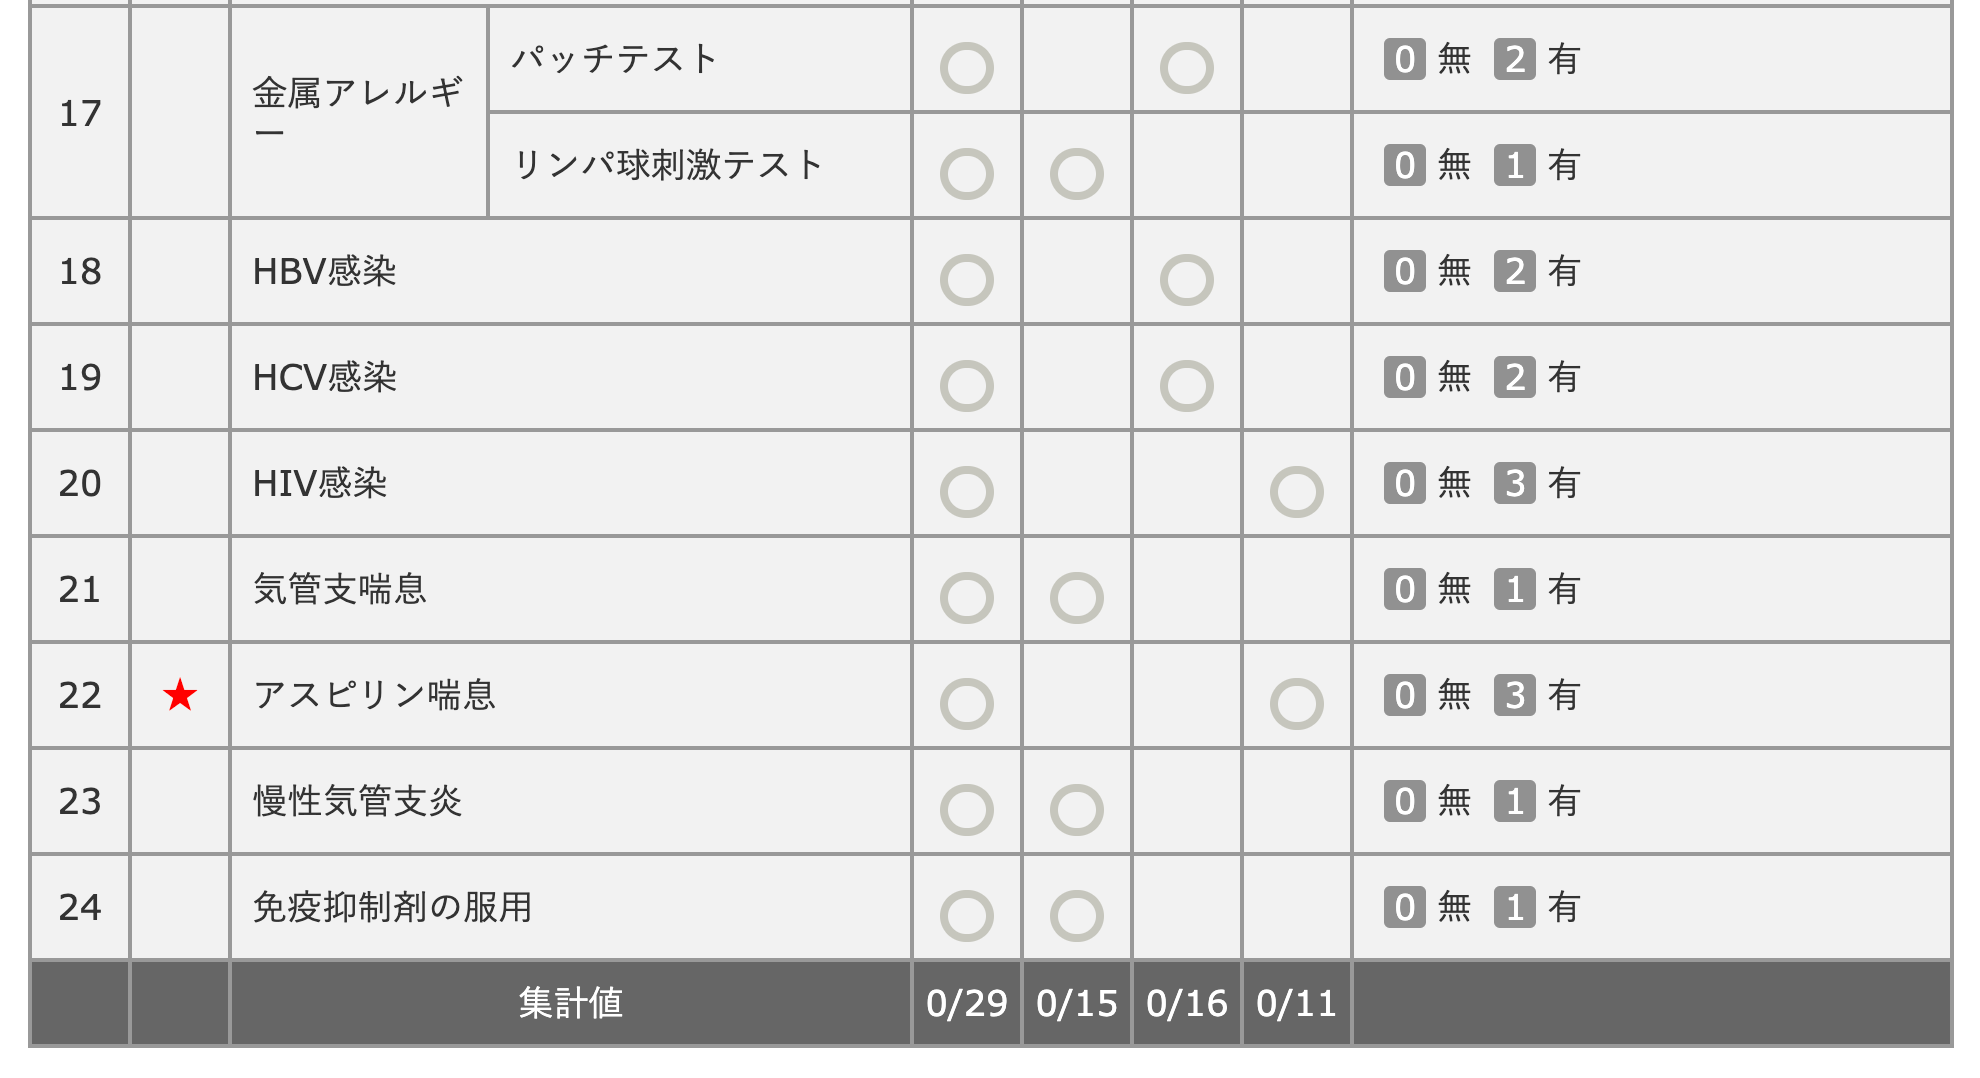Select the score-1 circle for 慢性気管支炎
Screen dimensions: 1980x1078
tap(1076, 810)
